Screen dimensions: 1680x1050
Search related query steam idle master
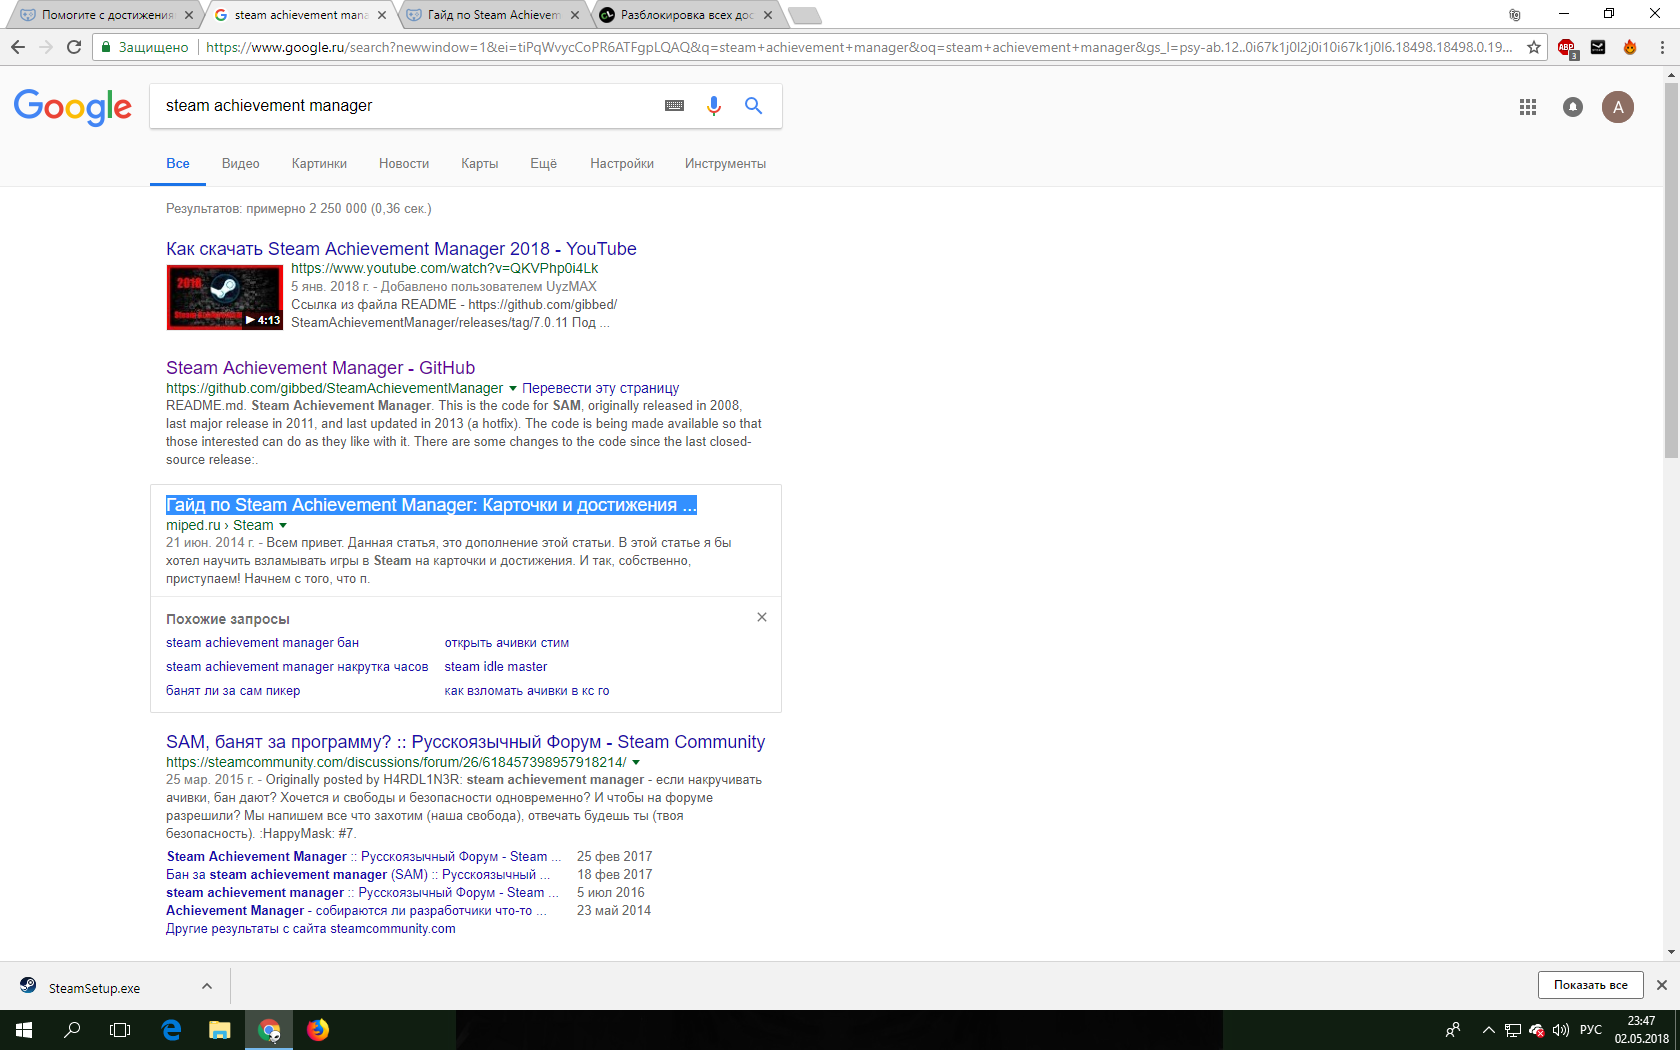(496, 667)
